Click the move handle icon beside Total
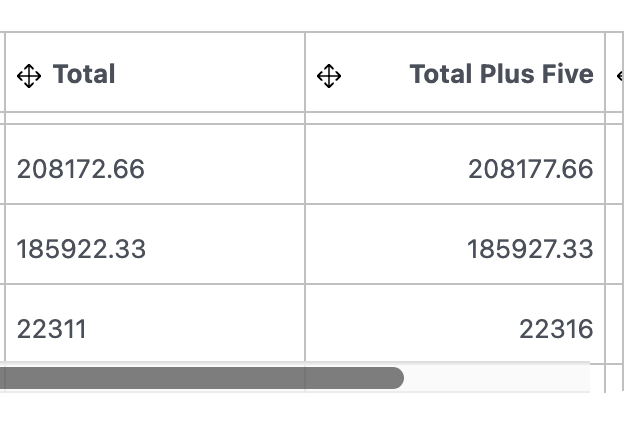632x424 pixels. 29,76
